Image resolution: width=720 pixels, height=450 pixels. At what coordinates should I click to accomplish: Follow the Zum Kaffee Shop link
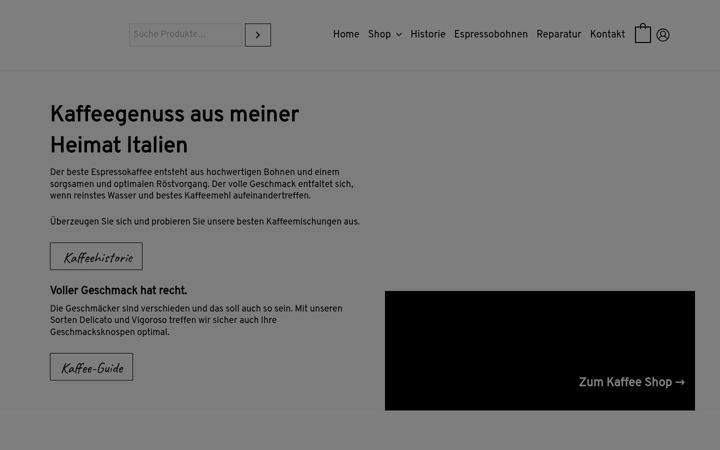631,382
